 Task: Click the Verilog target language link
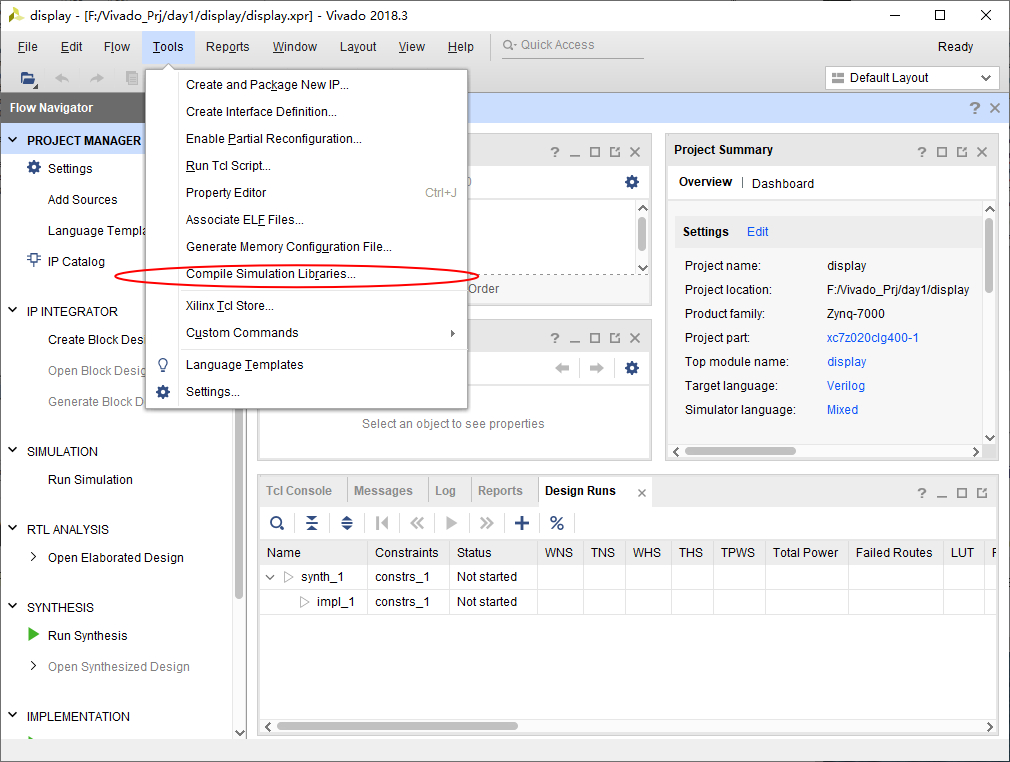pyautogui.click(x=846, y=386)
